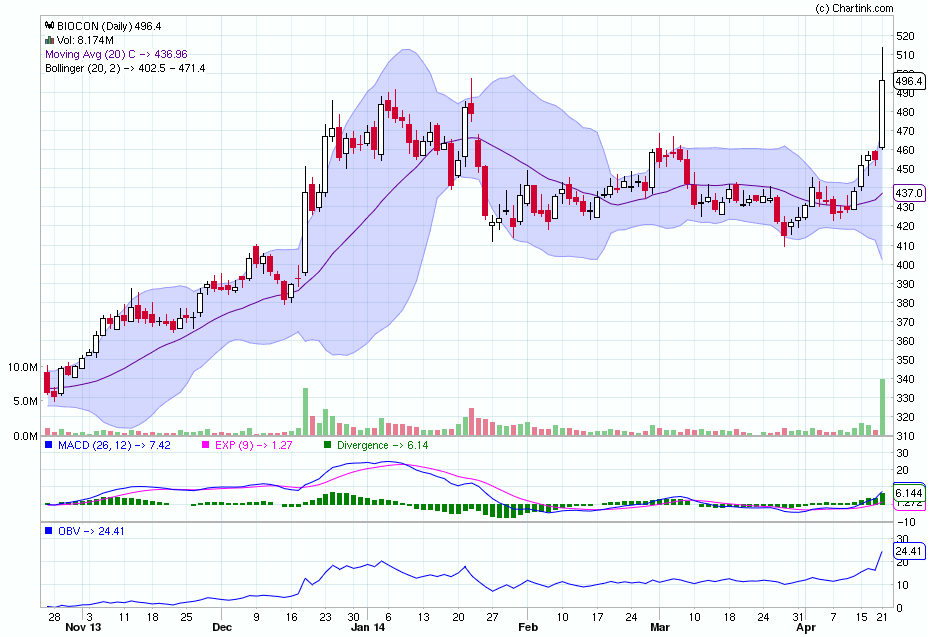Click the tallest green volume bar in April
Screen dimensions: 930x637
point(882,407)
